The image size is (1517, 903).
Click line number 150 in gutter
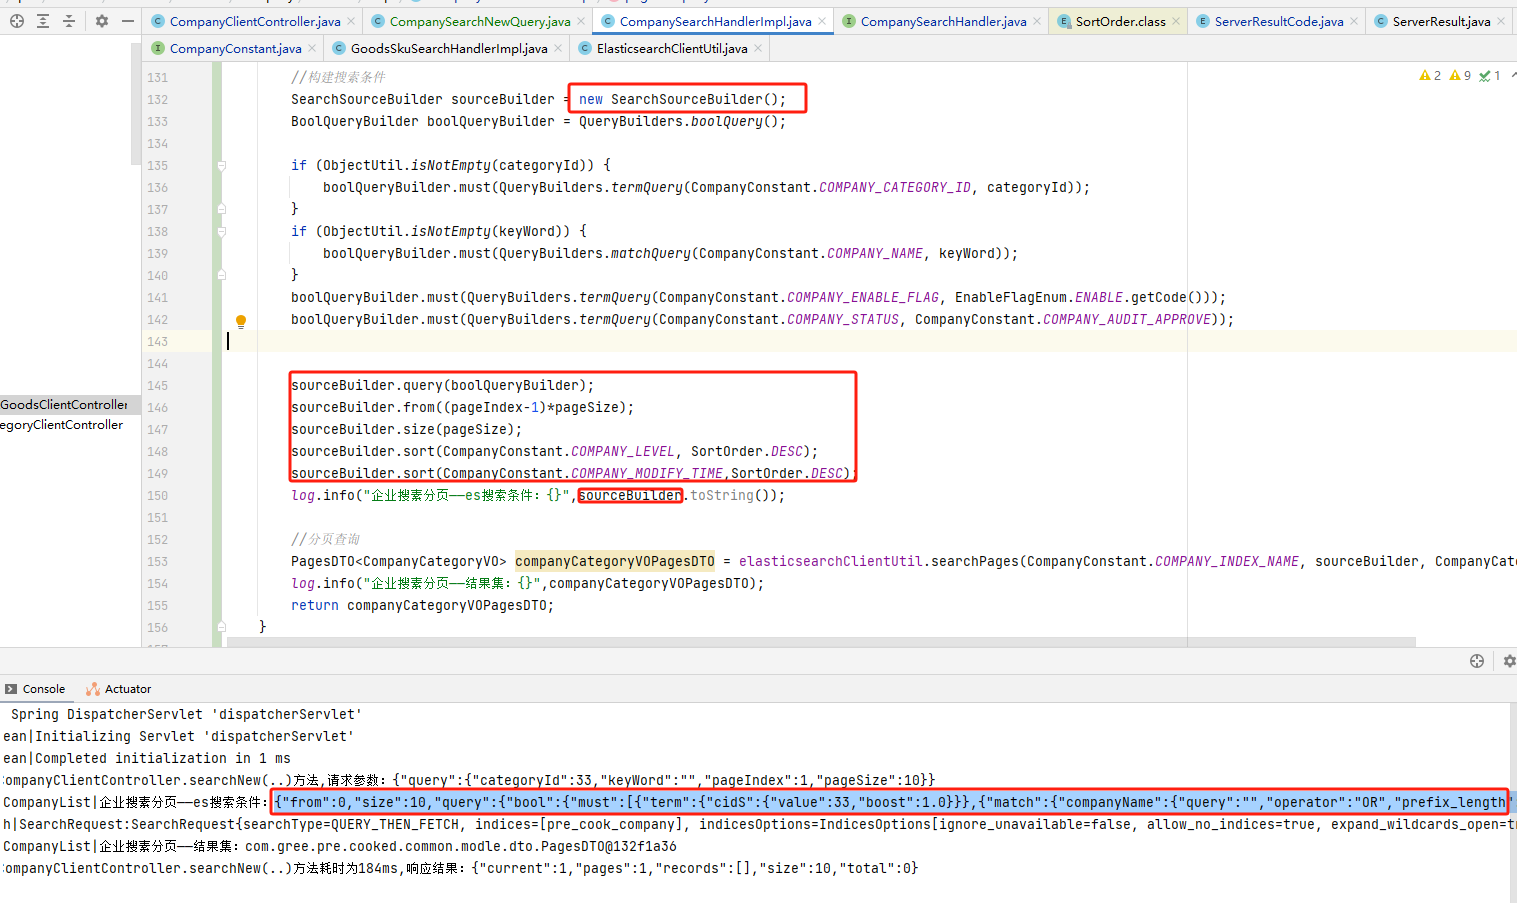[158, 496]
